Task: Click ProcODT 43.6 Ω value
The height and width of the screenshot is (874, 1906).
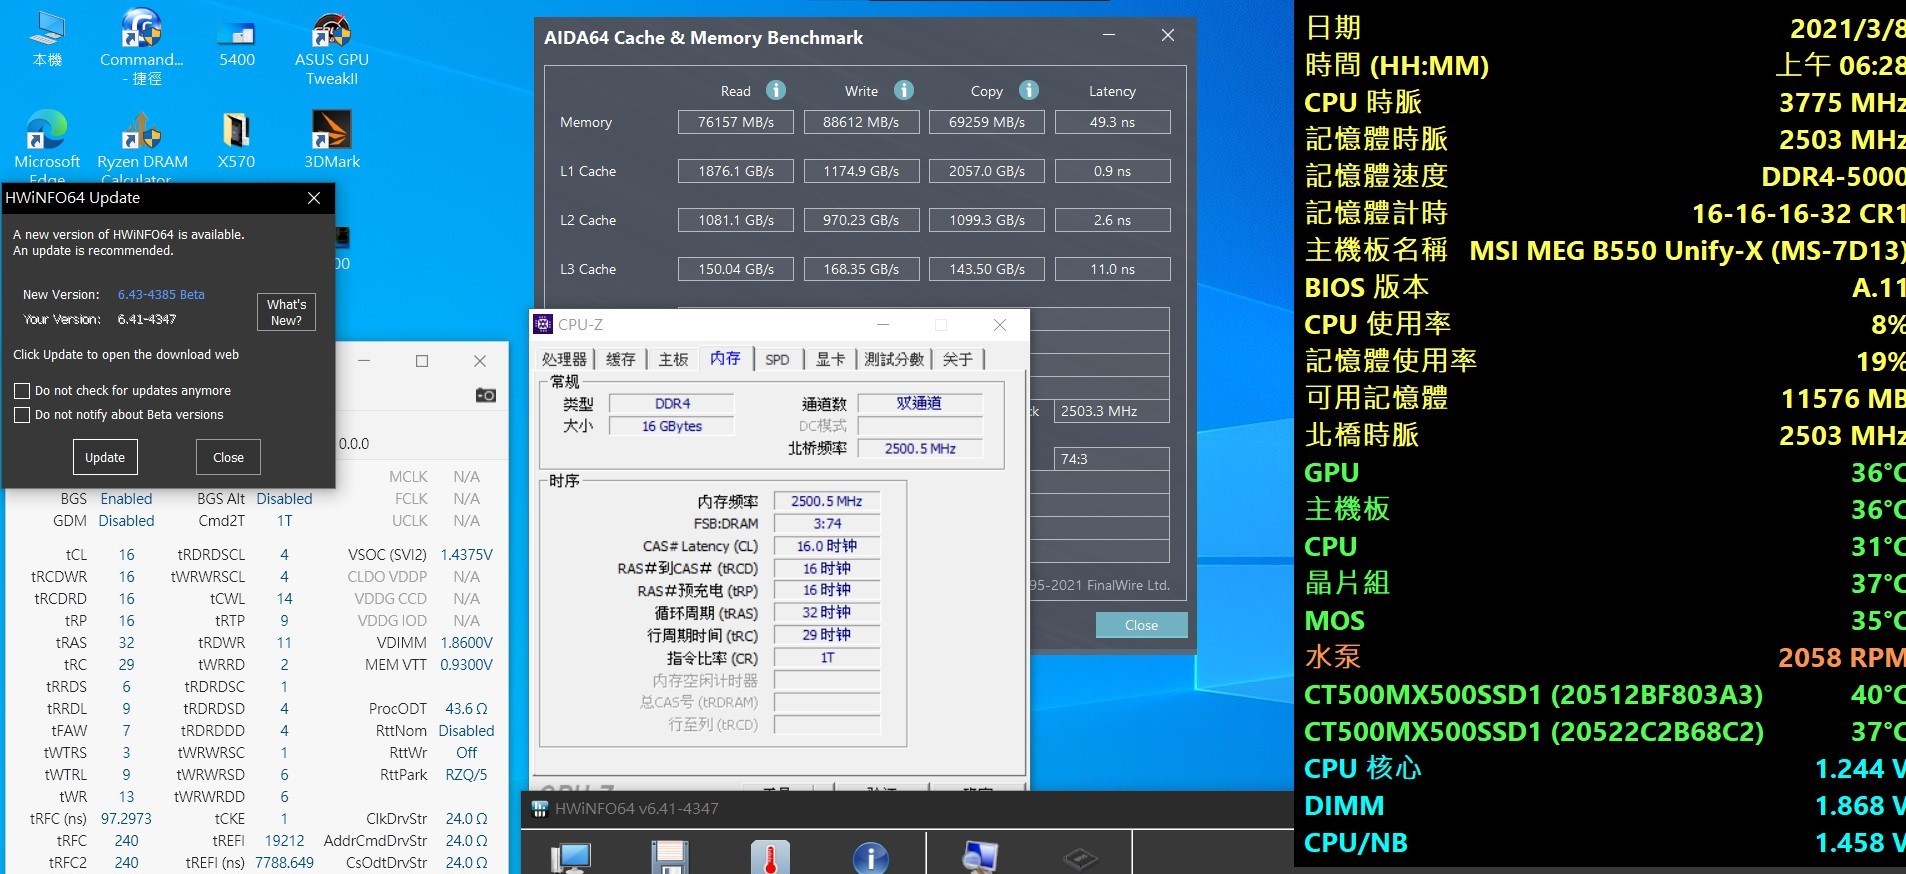Action: tap(467, 709)
